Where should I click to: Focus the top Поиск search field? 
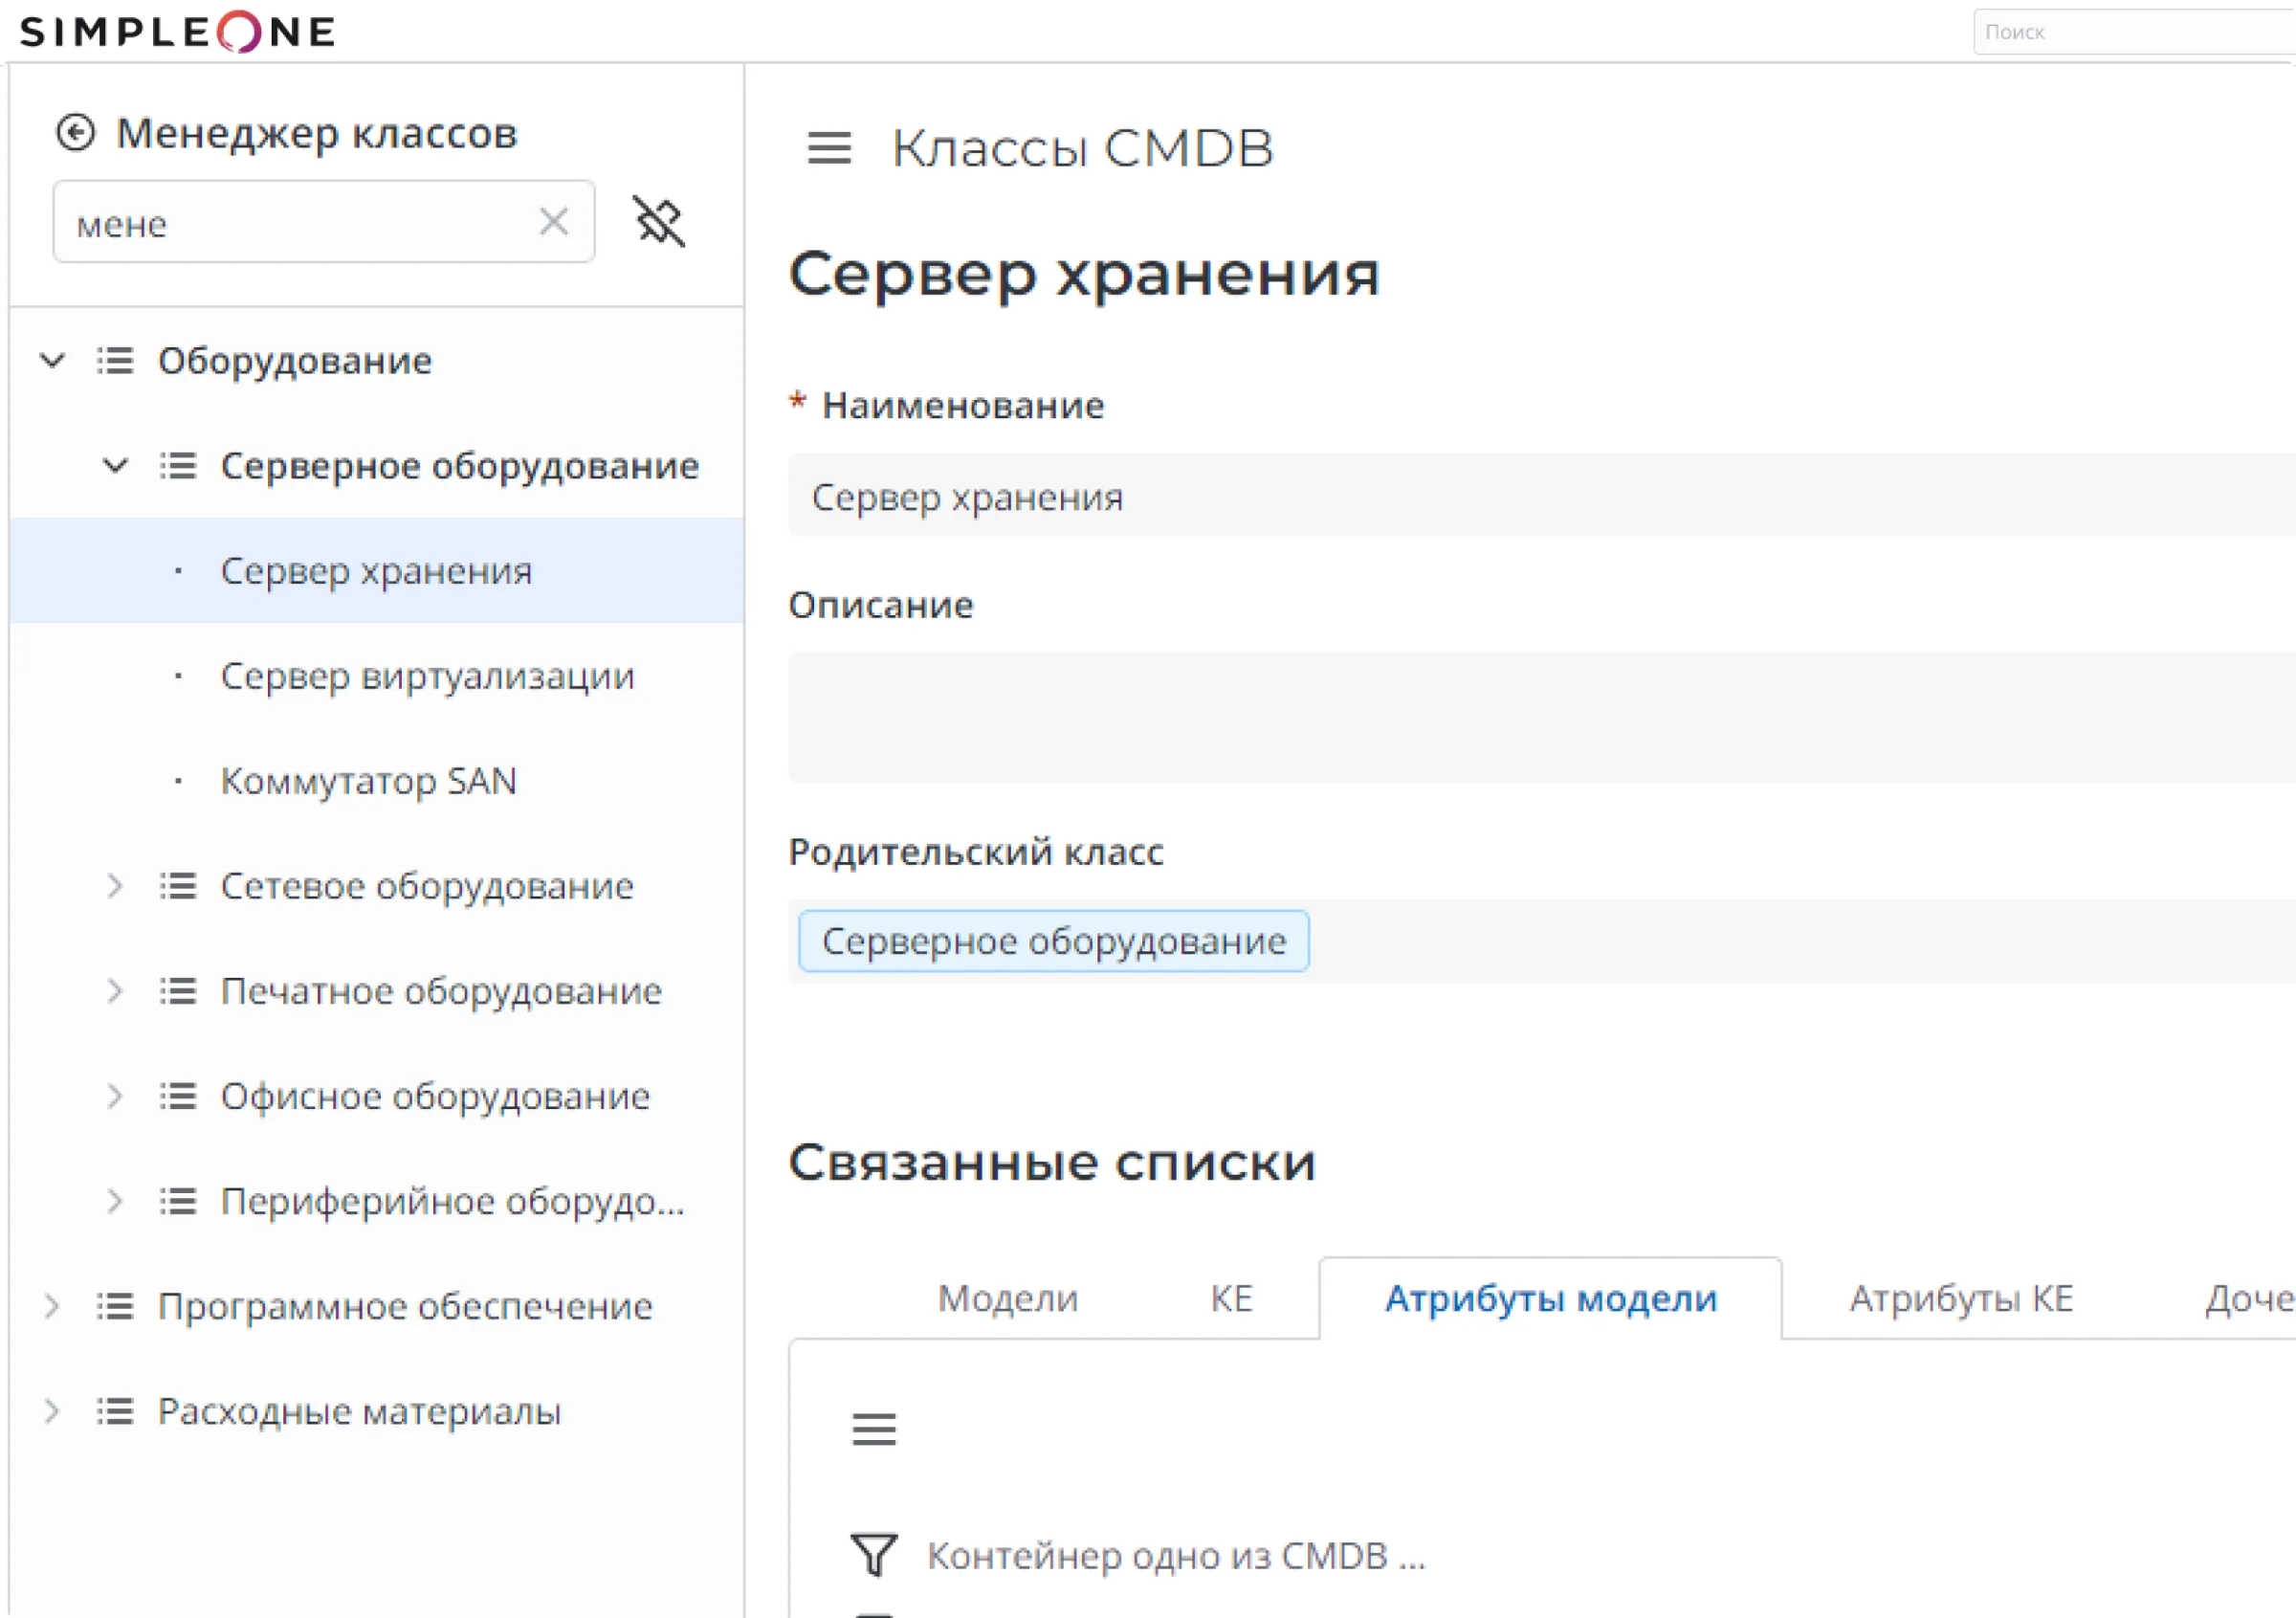(2135, 32)
